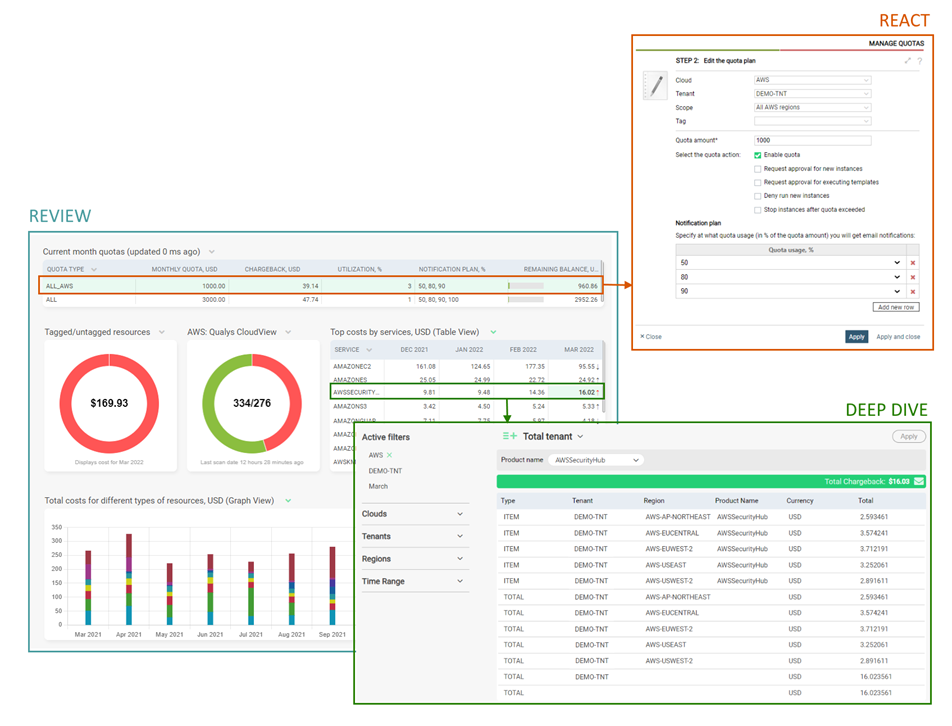Image resolution: width=952 pixels, height=726 pixels.
Task: Open the Product name AWSSecurityHub dropdown
Action: click(596, 460)
